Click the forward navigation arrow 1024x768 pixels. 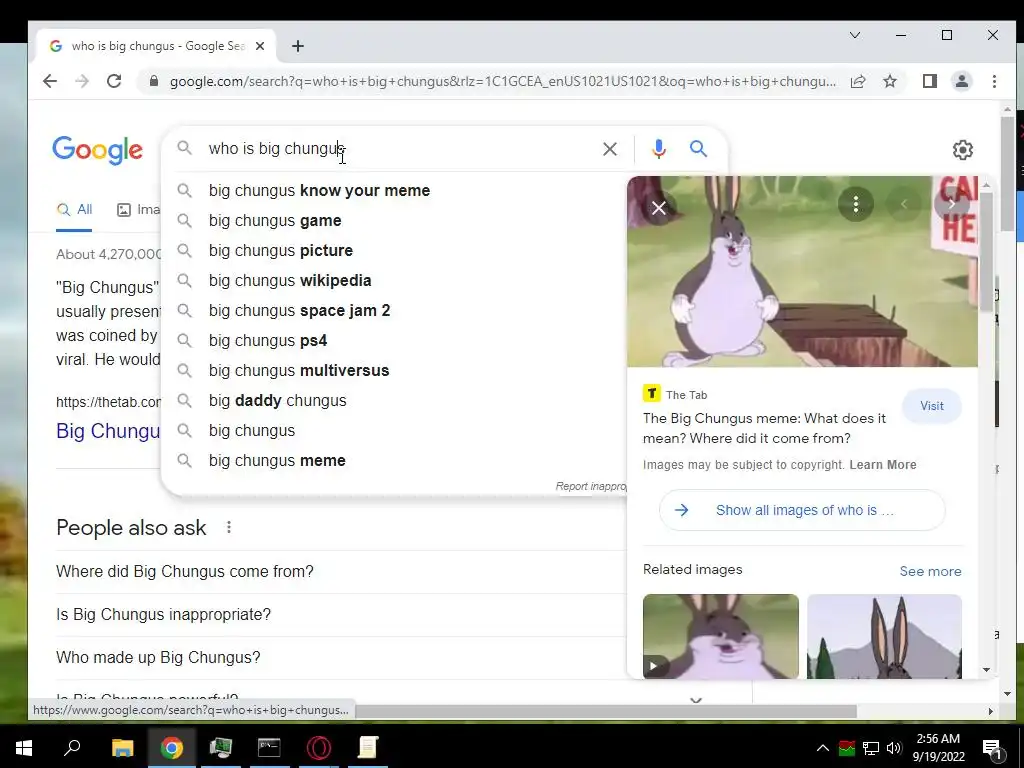(x=82, y=81)
